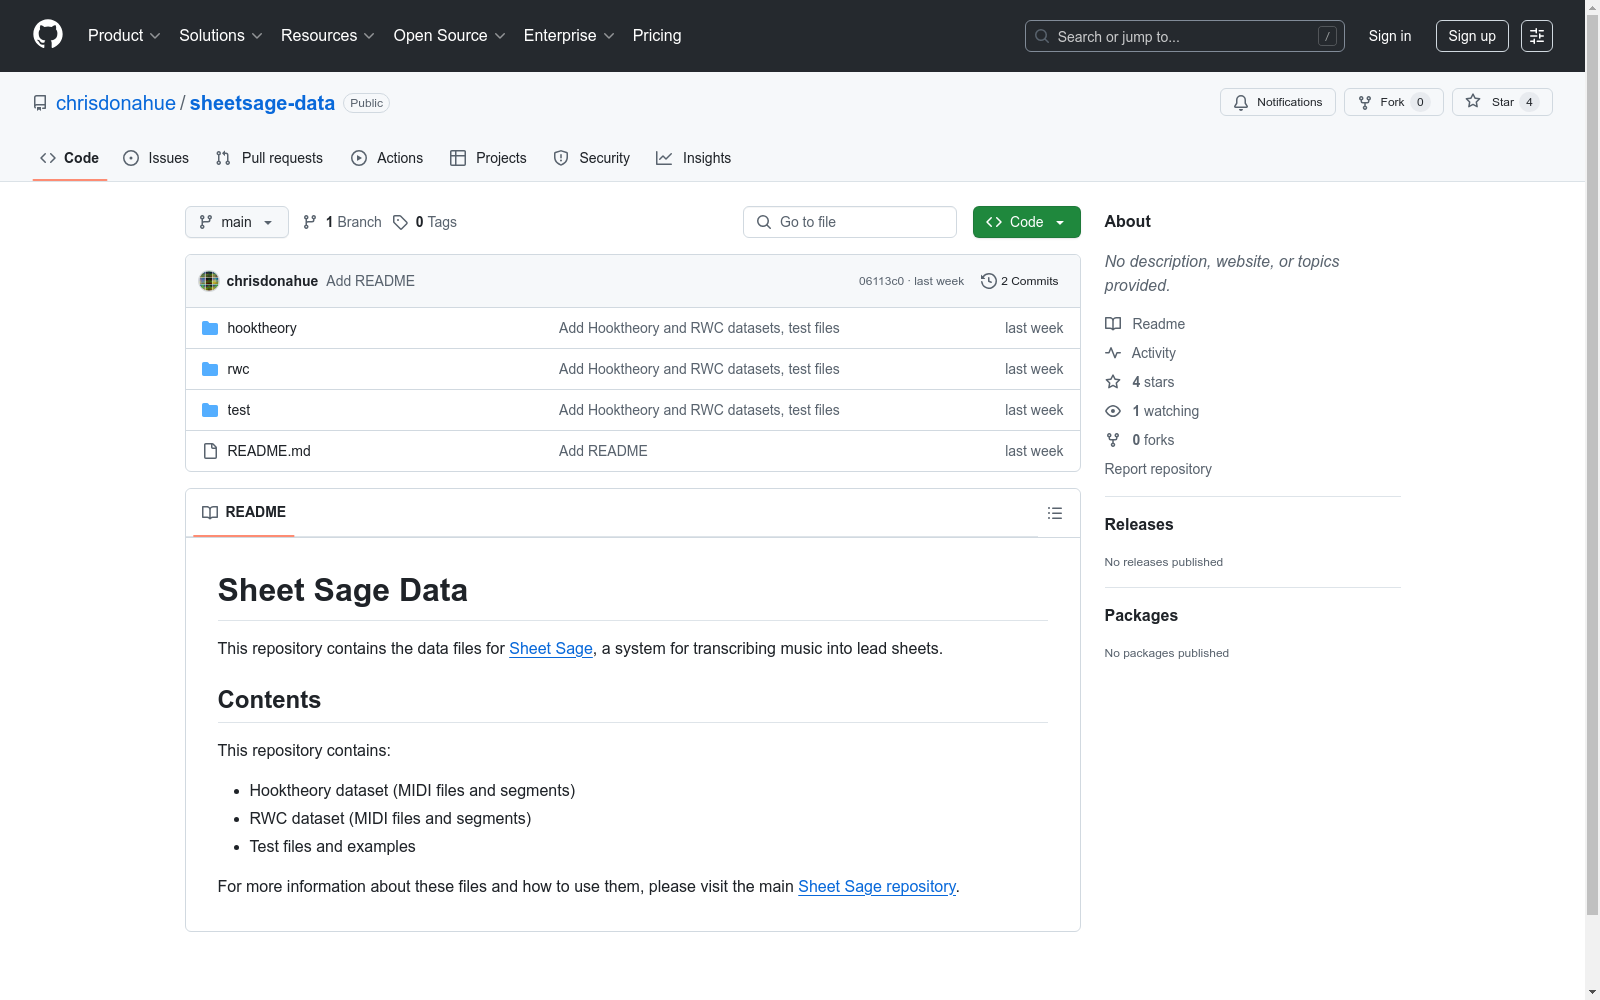
Task: Open the Projects tab
Action: click(x=488, y=158)
